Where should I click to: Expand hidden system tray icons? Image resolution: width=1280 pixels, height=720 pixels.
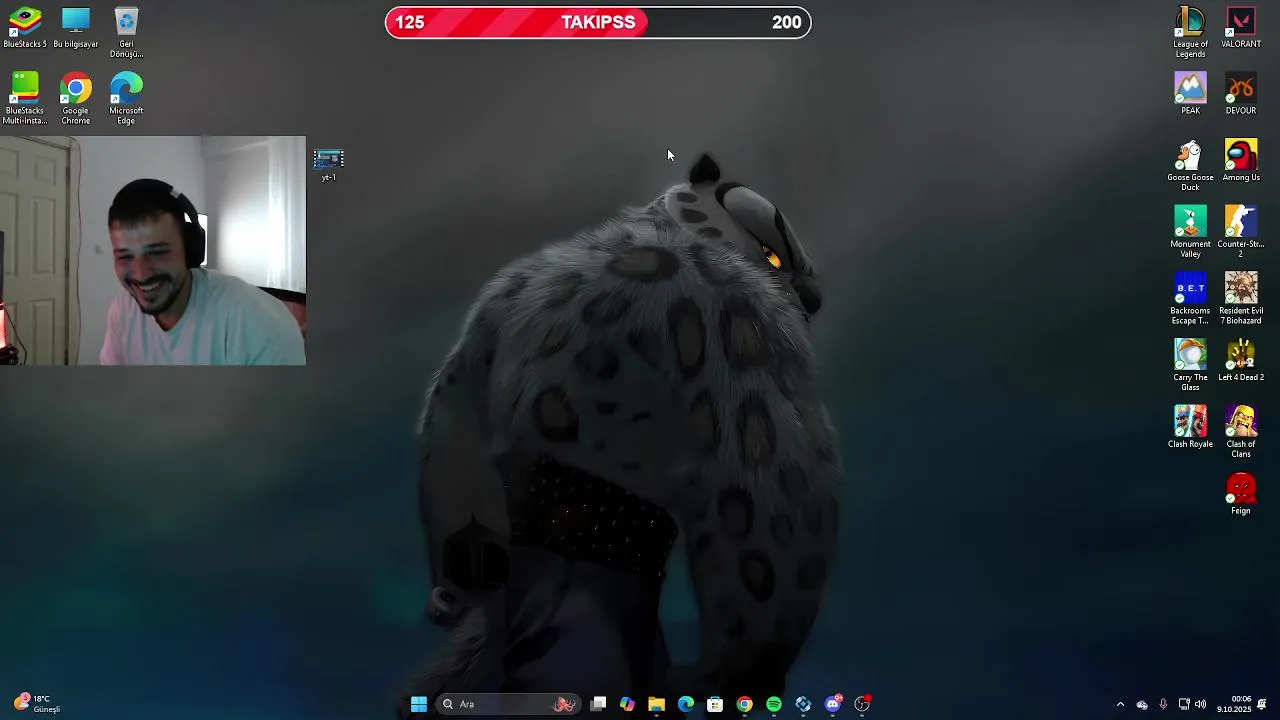1120,704
